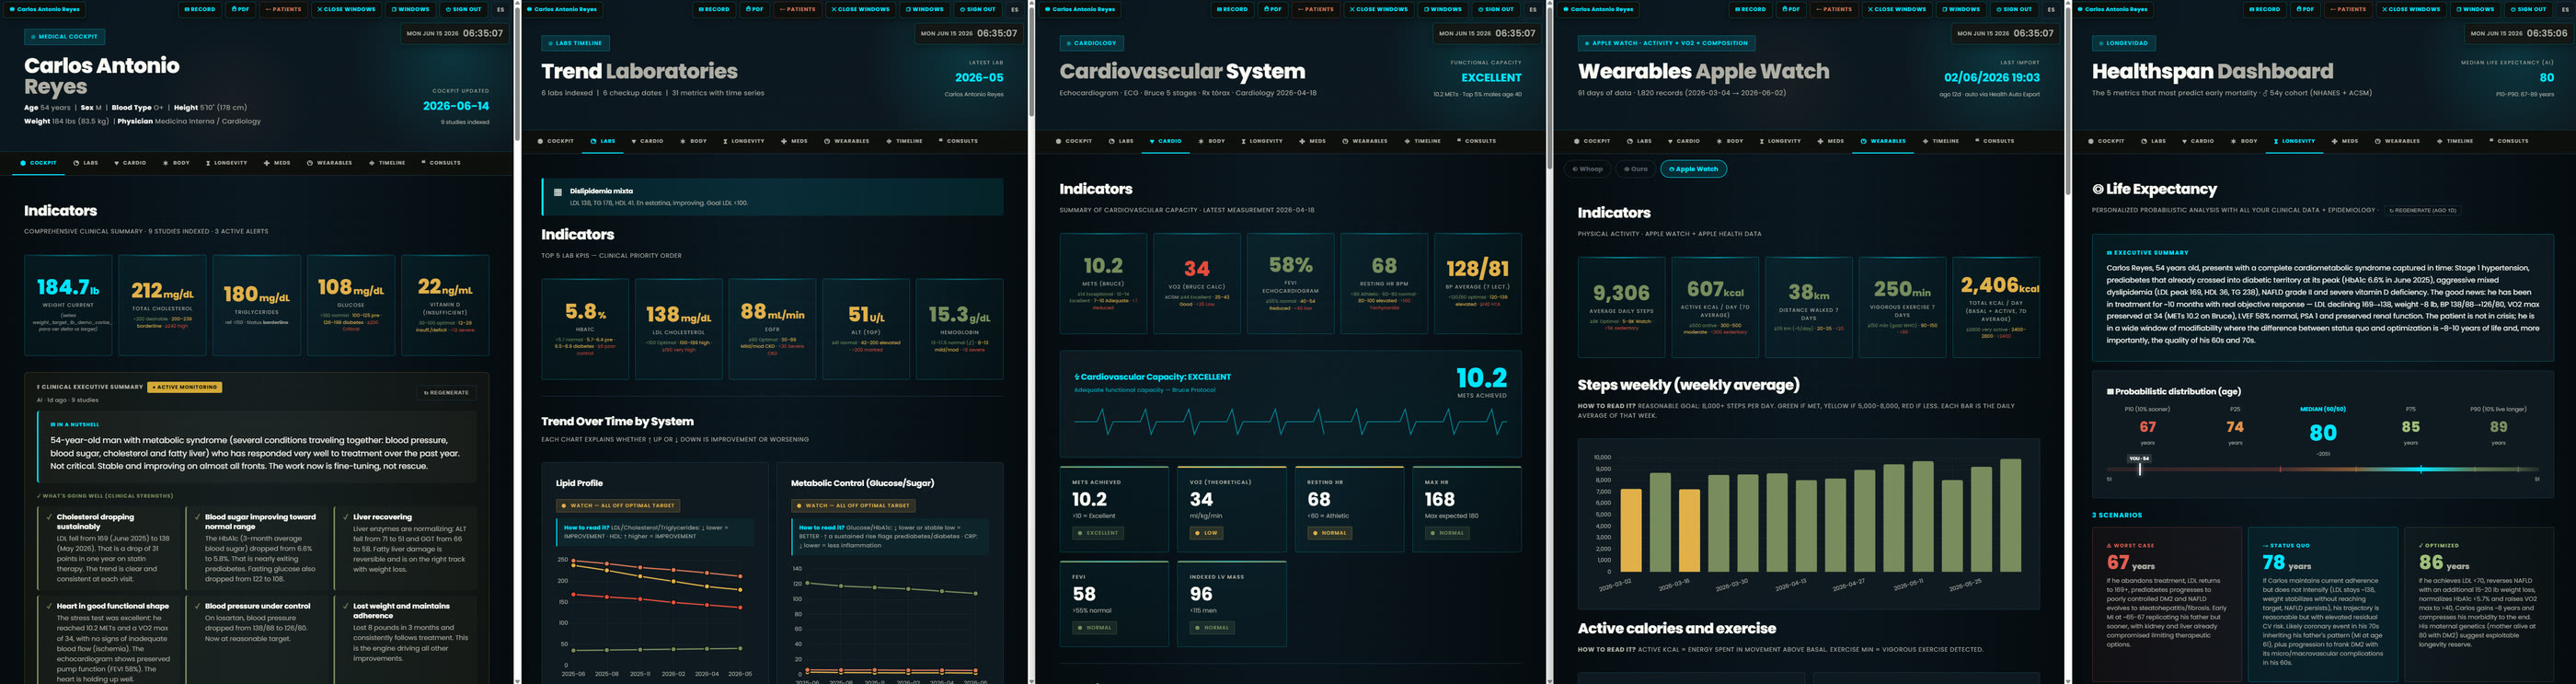Click the Longevidad header badge
Screen dimensions: 2576x684
click(2123, 43)
